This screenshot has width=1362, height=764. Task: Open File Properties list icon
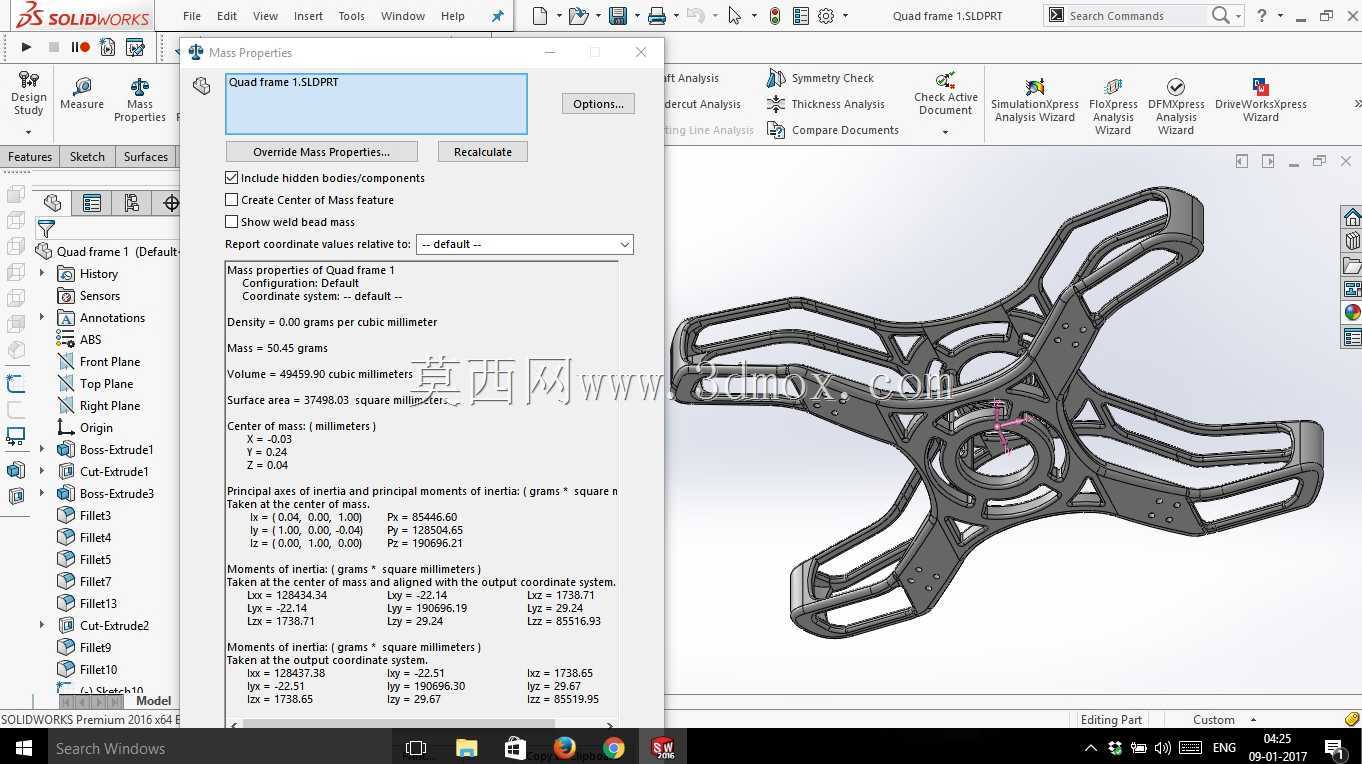[x=800, y=16]
